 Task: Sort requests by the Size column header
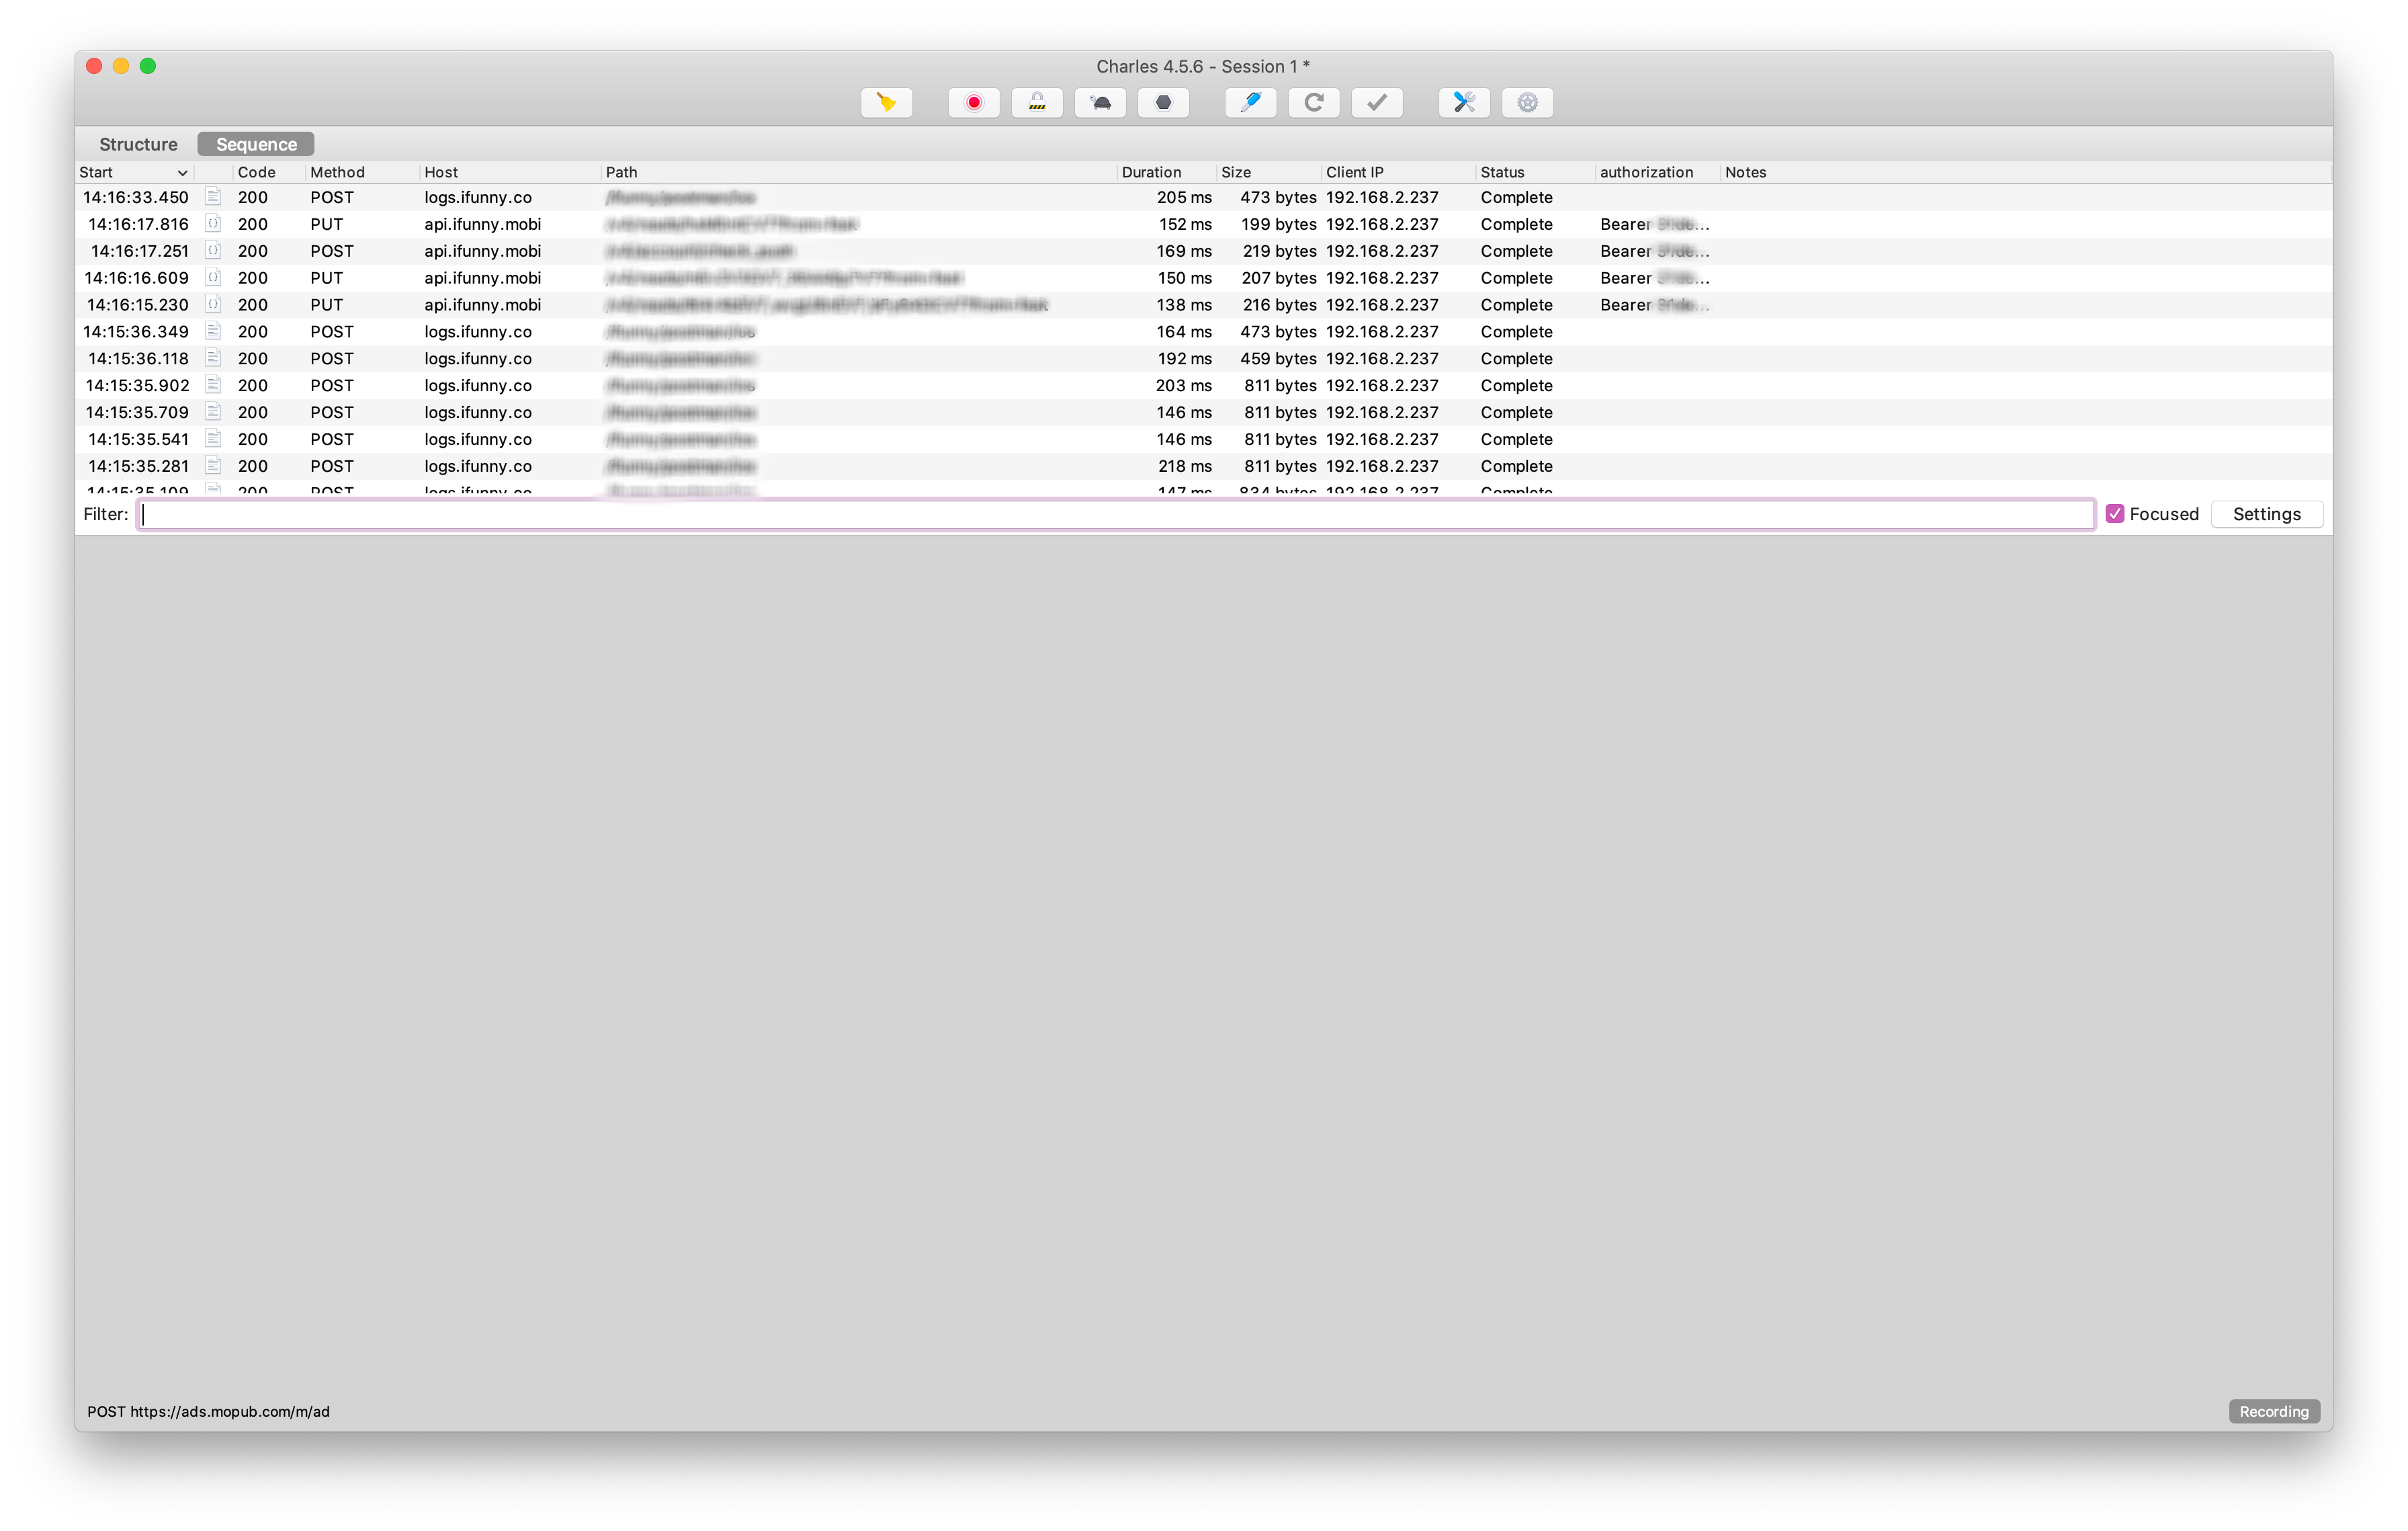pyautogui.click(x=1236, y=173)
